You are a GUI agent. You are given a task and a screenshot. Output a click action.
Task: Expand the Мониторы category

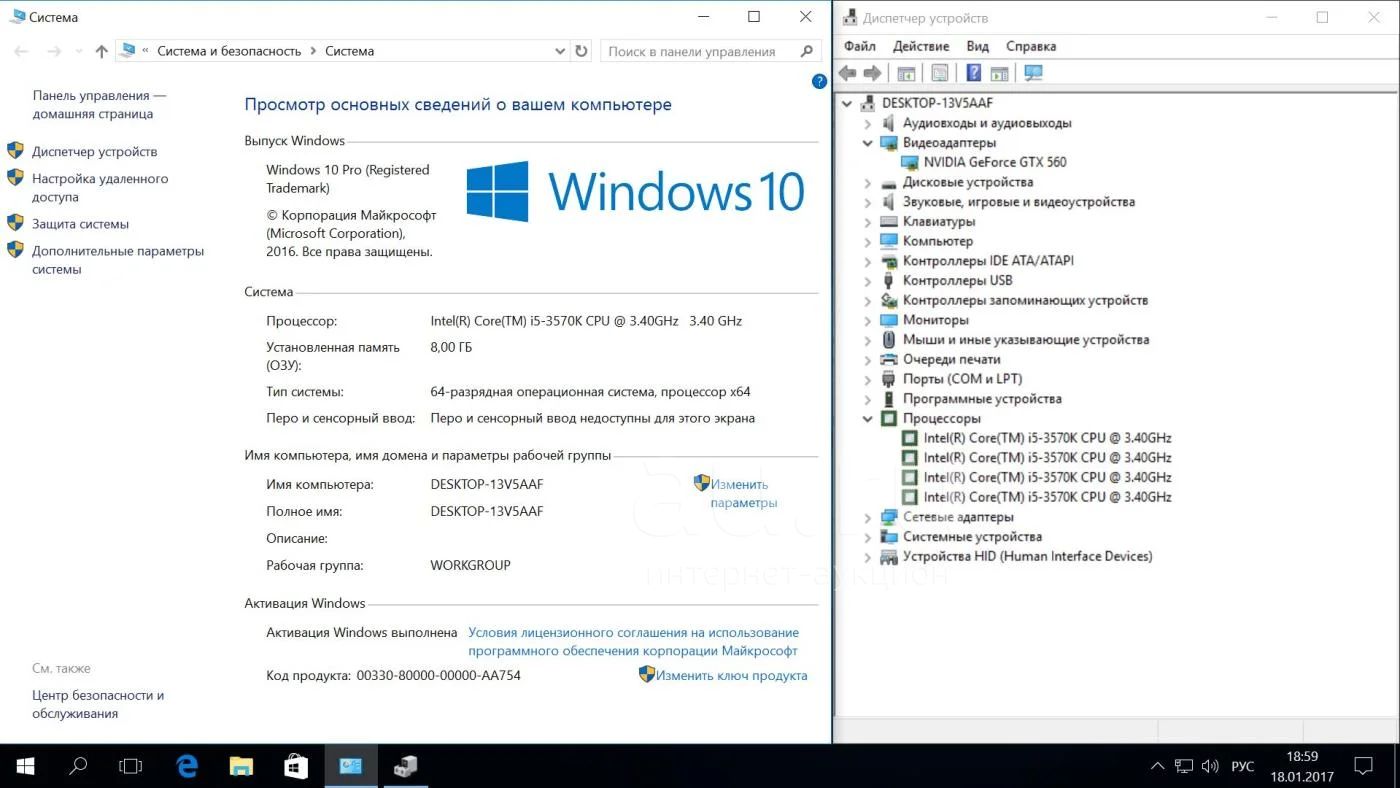point(868,321)
